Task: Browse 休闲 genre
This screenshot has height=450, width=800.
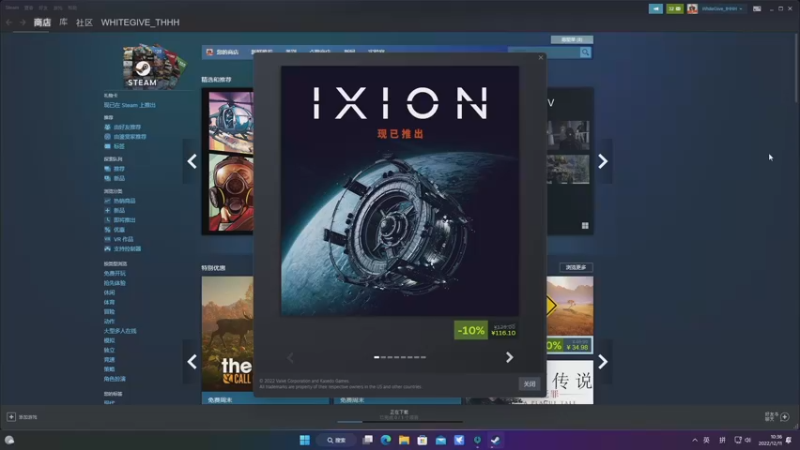Action: click(109, 293)
